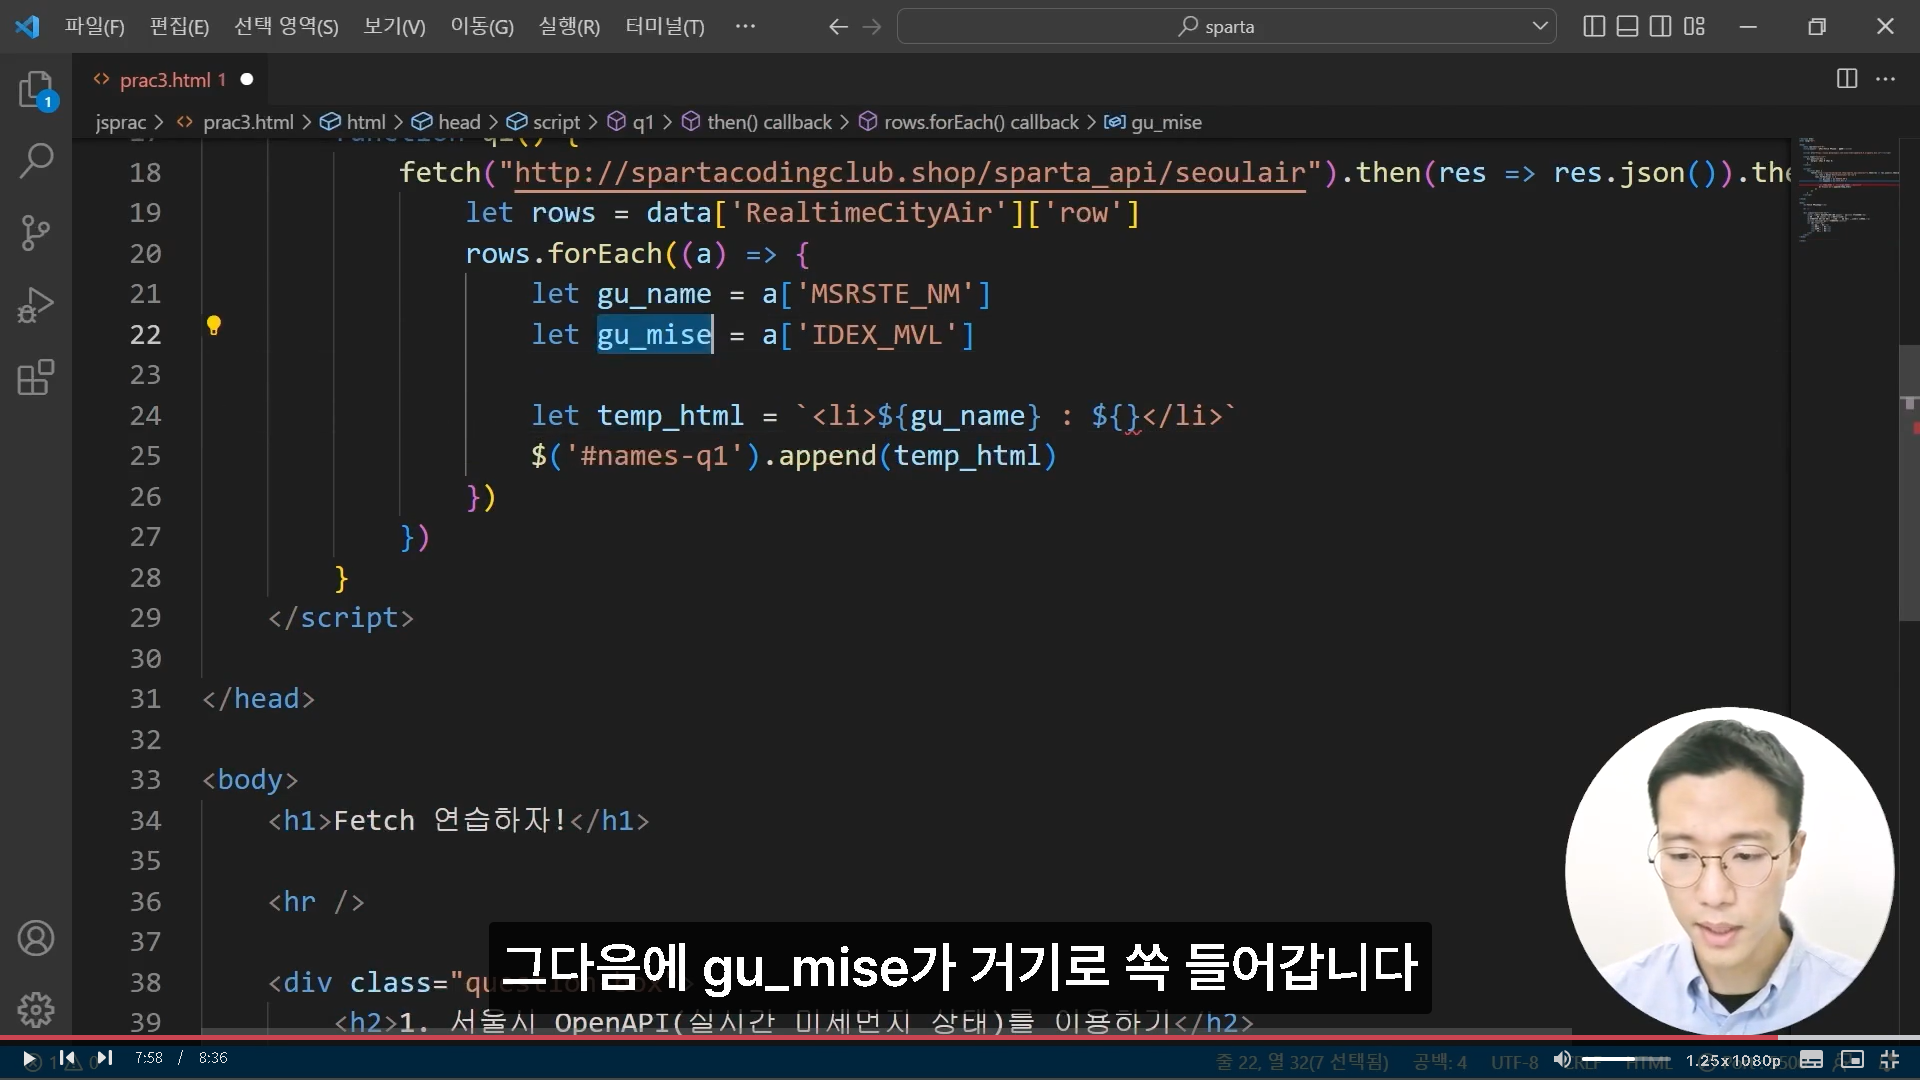Open the Manage gear in activity bar
The image size is (1920, 1080).
pos(36,1010)
